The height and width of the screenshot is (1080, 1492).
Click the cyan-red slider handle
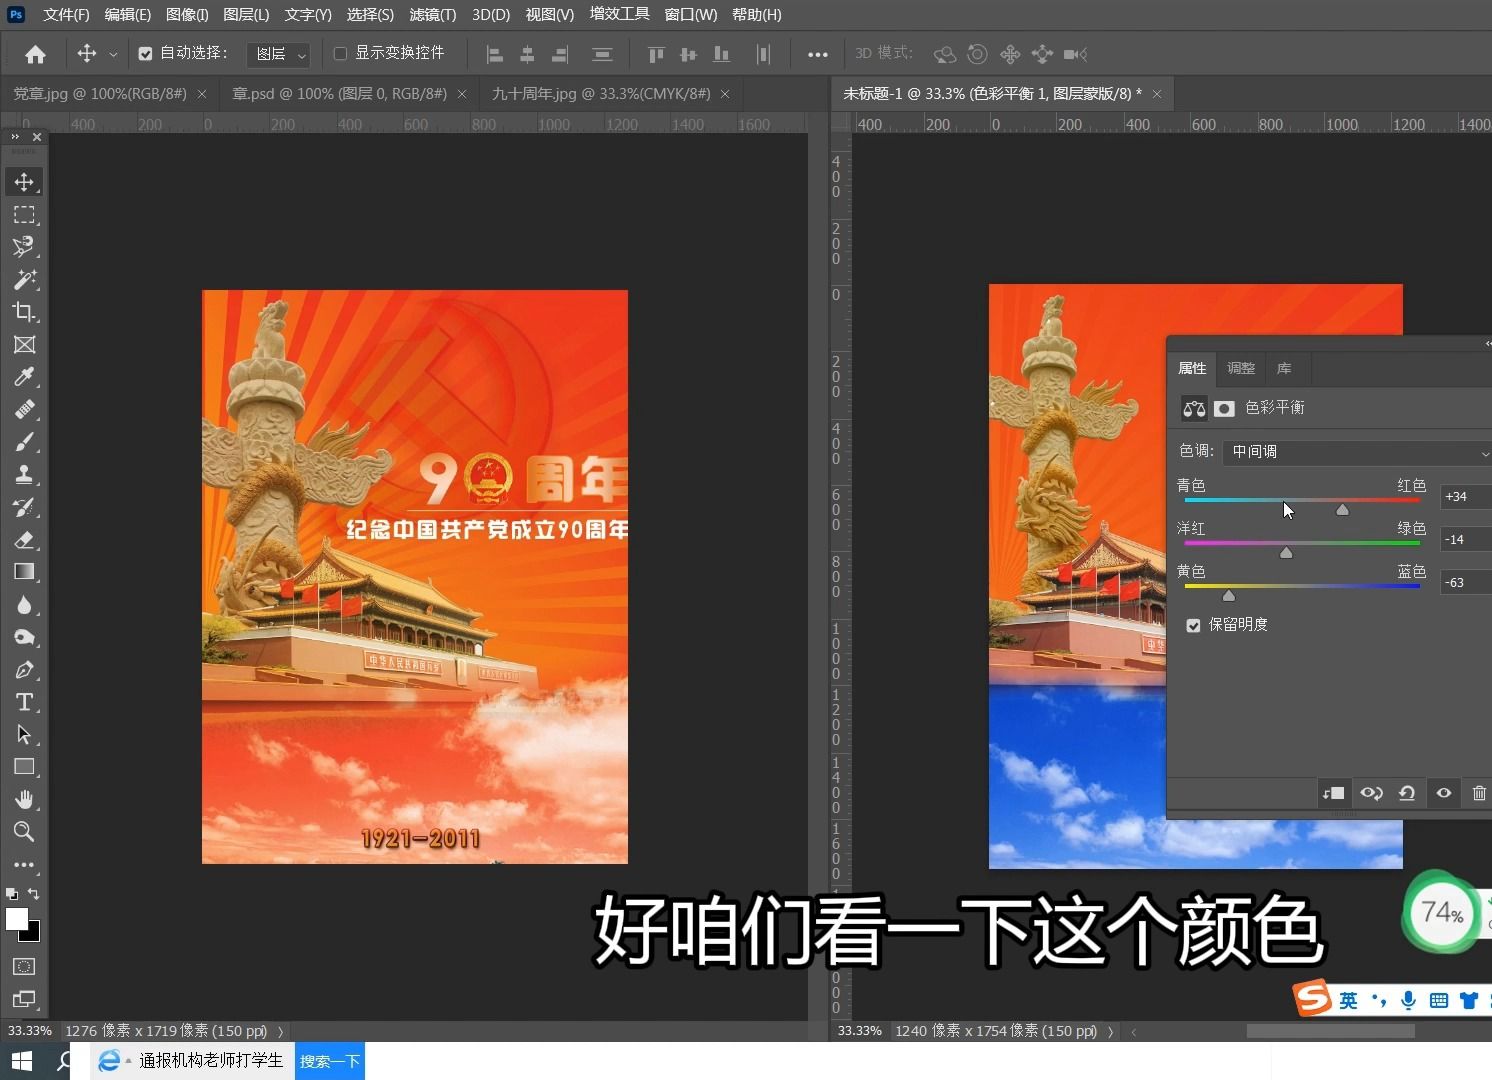(x=1343, y=509)
